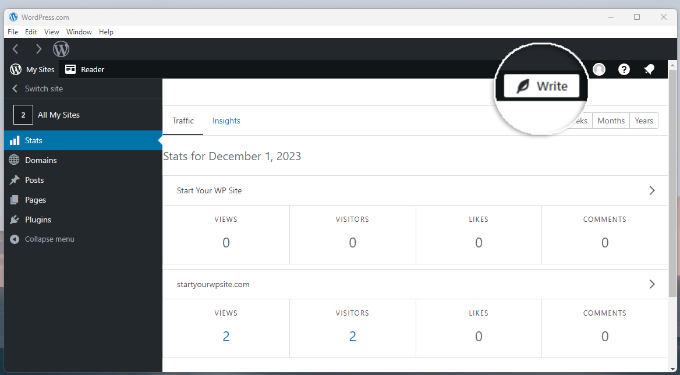Open My Sites
680x375 pixels.
tap(32, 69)
